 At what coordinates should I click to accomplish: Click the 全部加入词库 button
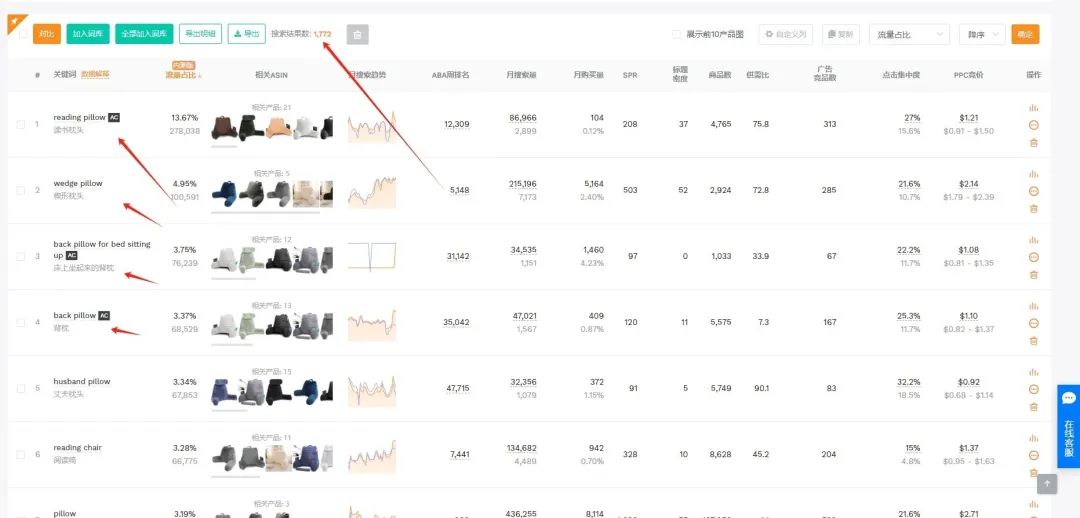tap(144, 34)
